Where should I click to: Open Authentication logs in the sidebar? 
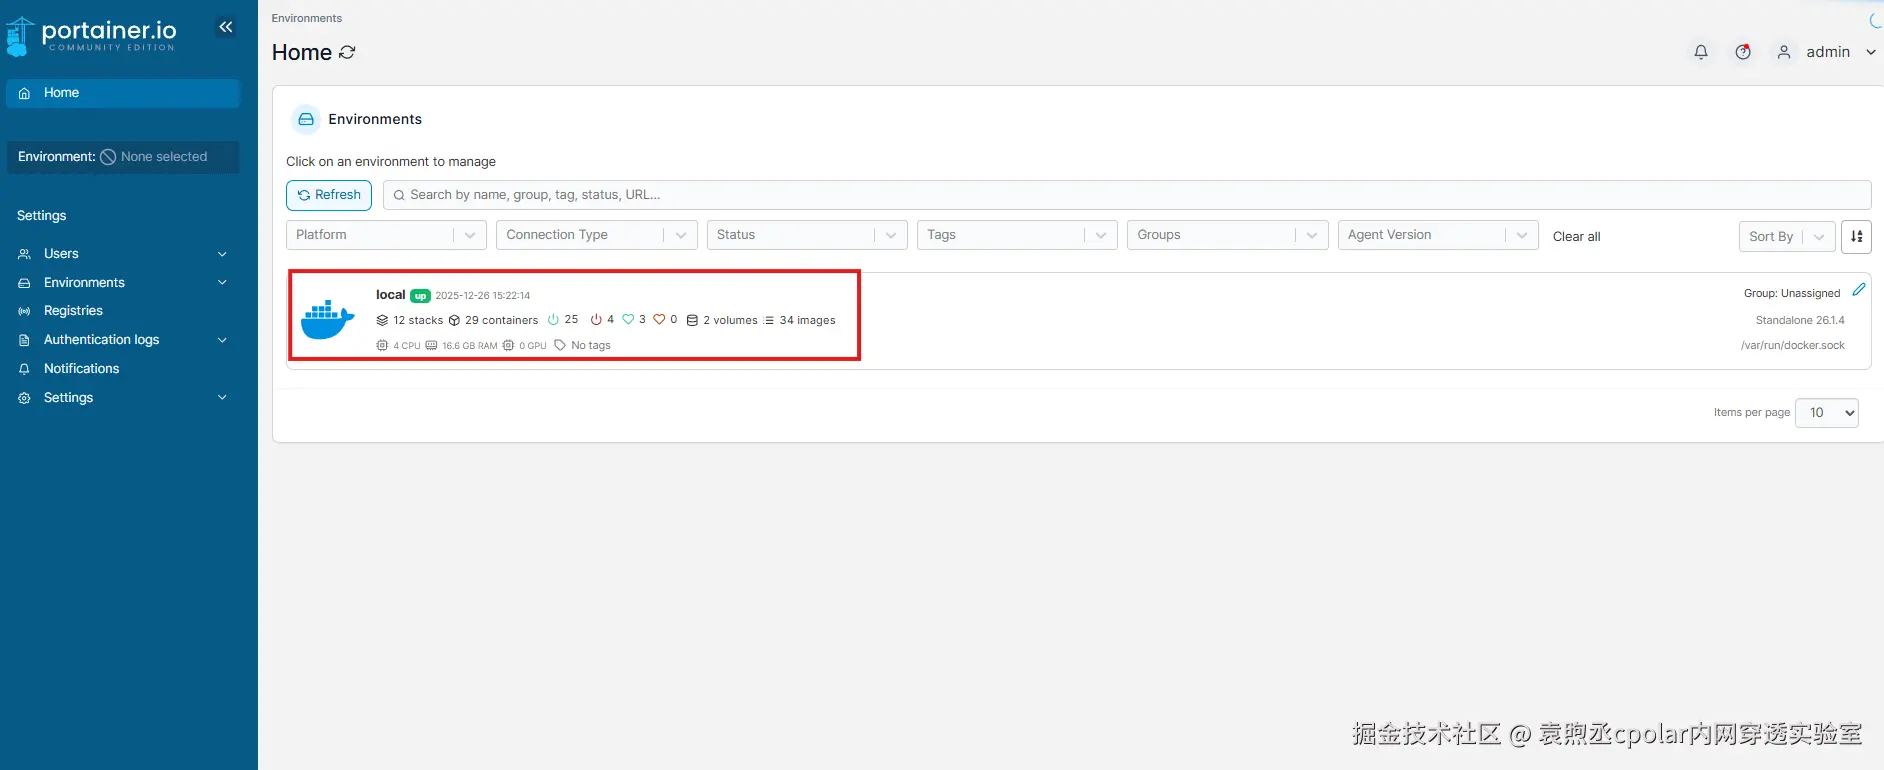click(123, 340)
